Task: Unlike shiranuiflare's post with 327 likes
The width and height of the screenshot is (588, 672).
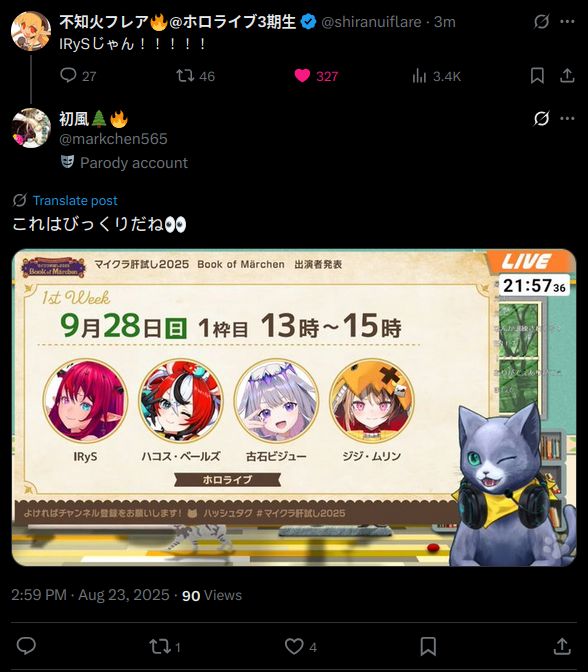Action: (302, 76)
